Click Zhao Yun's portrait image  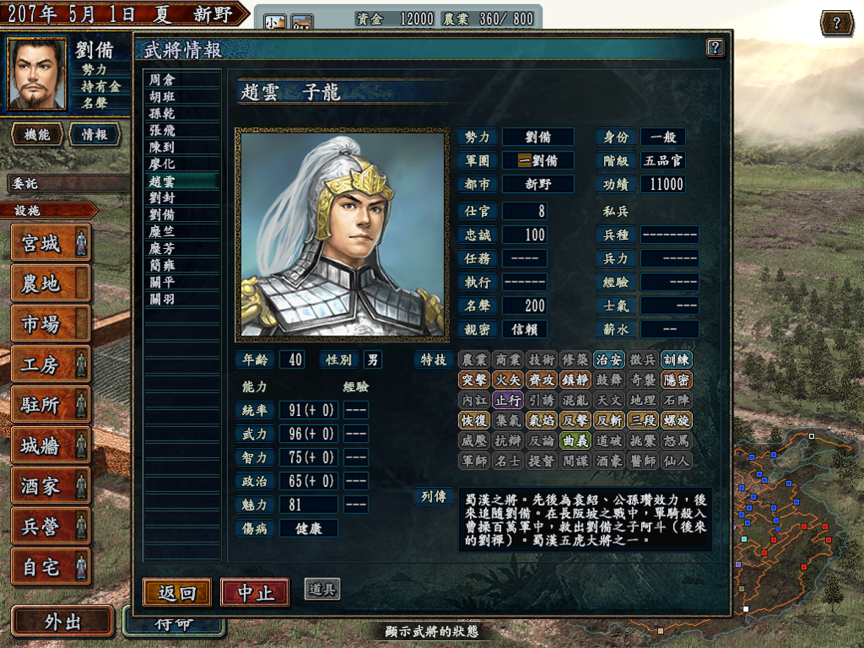point(342,234)
